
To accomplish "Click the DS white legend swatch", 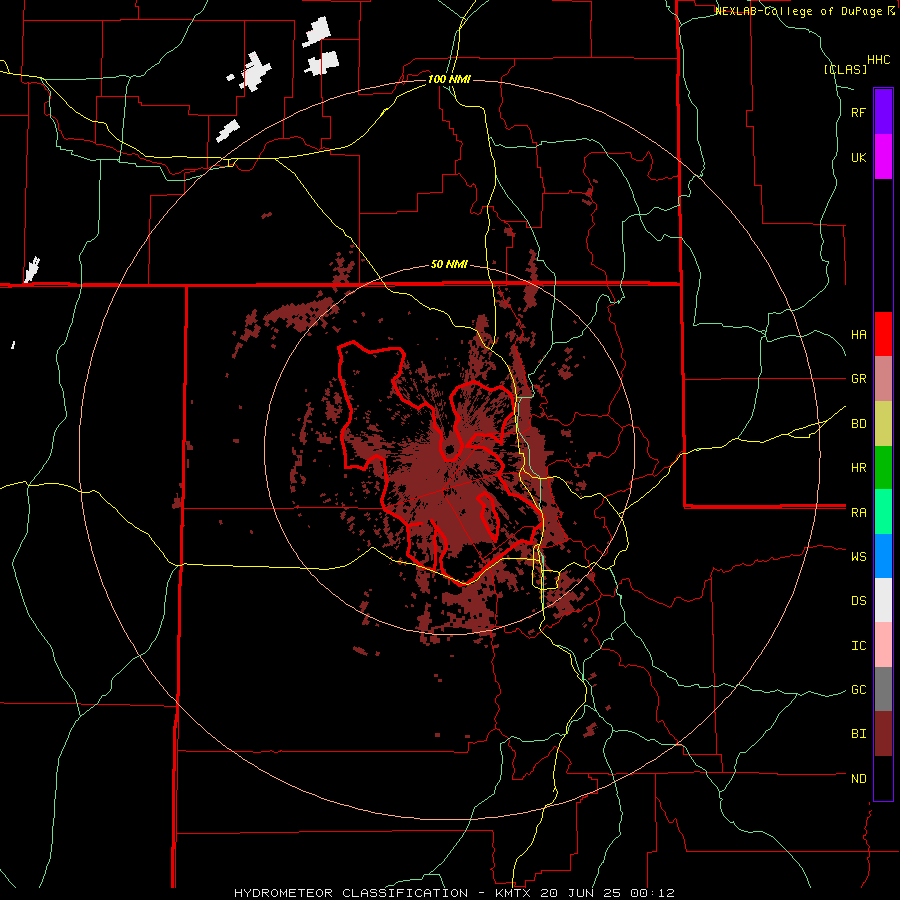I will (883, 600).
